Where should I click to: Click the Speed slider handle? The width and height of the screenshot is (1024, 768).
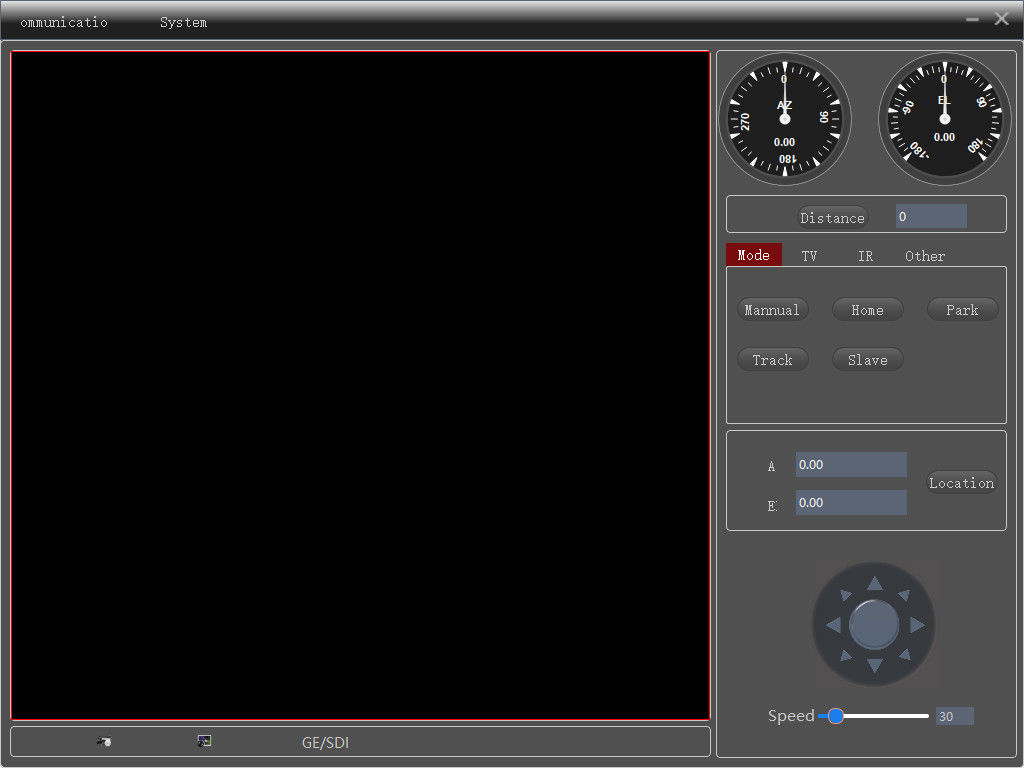(835, 716)
